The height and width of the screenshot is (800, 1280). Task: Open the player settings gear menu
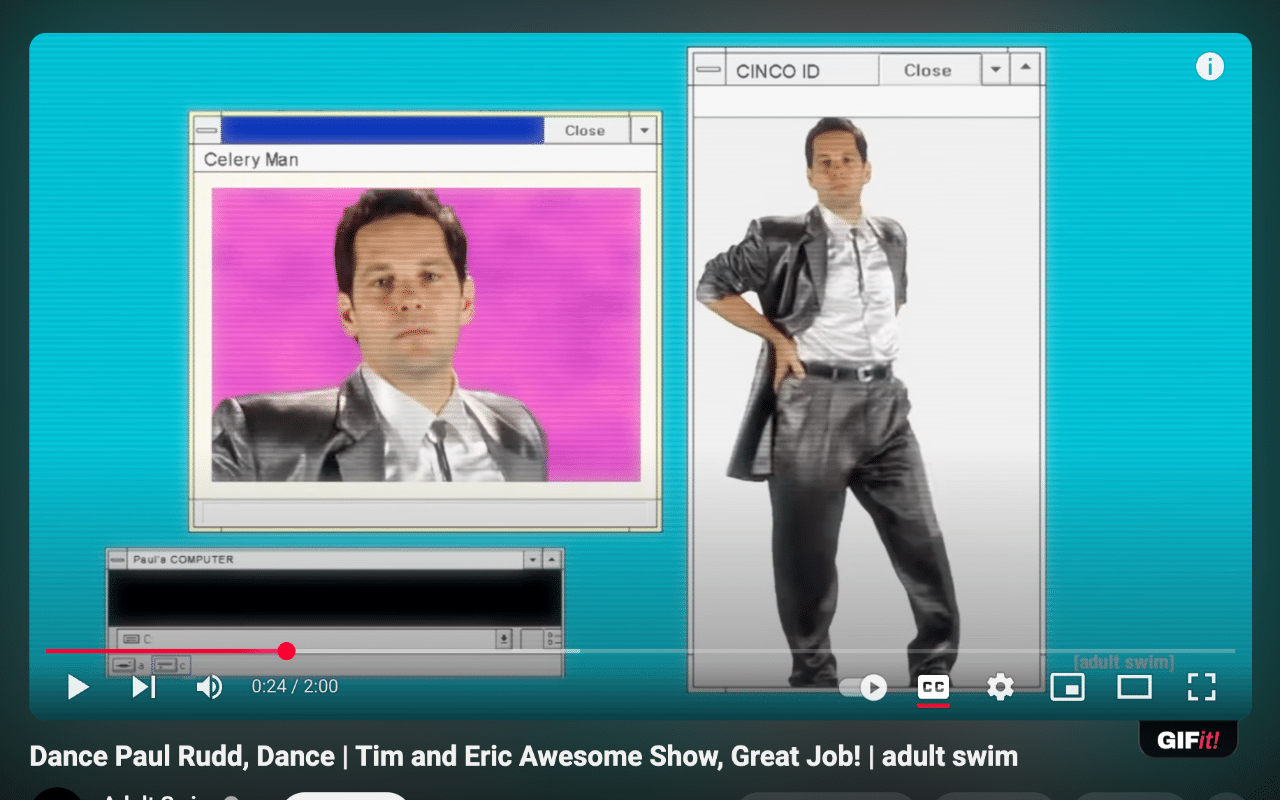(x=1000, y=687)
